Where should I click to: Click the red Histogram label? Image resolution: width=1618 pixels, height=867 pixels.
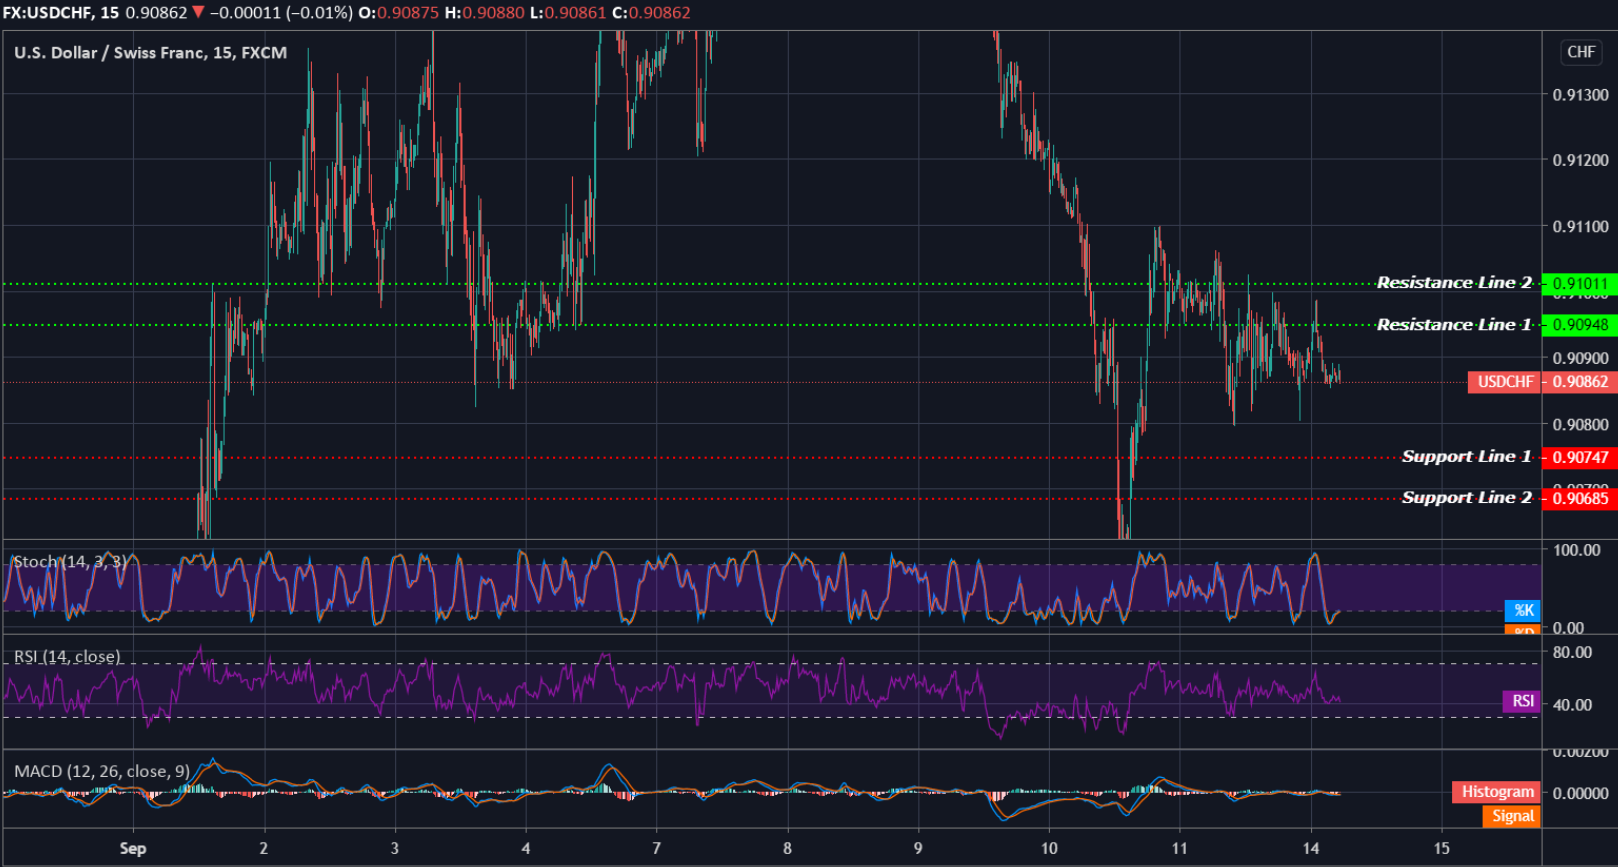pyautogui.click(x=1497, y=792)
